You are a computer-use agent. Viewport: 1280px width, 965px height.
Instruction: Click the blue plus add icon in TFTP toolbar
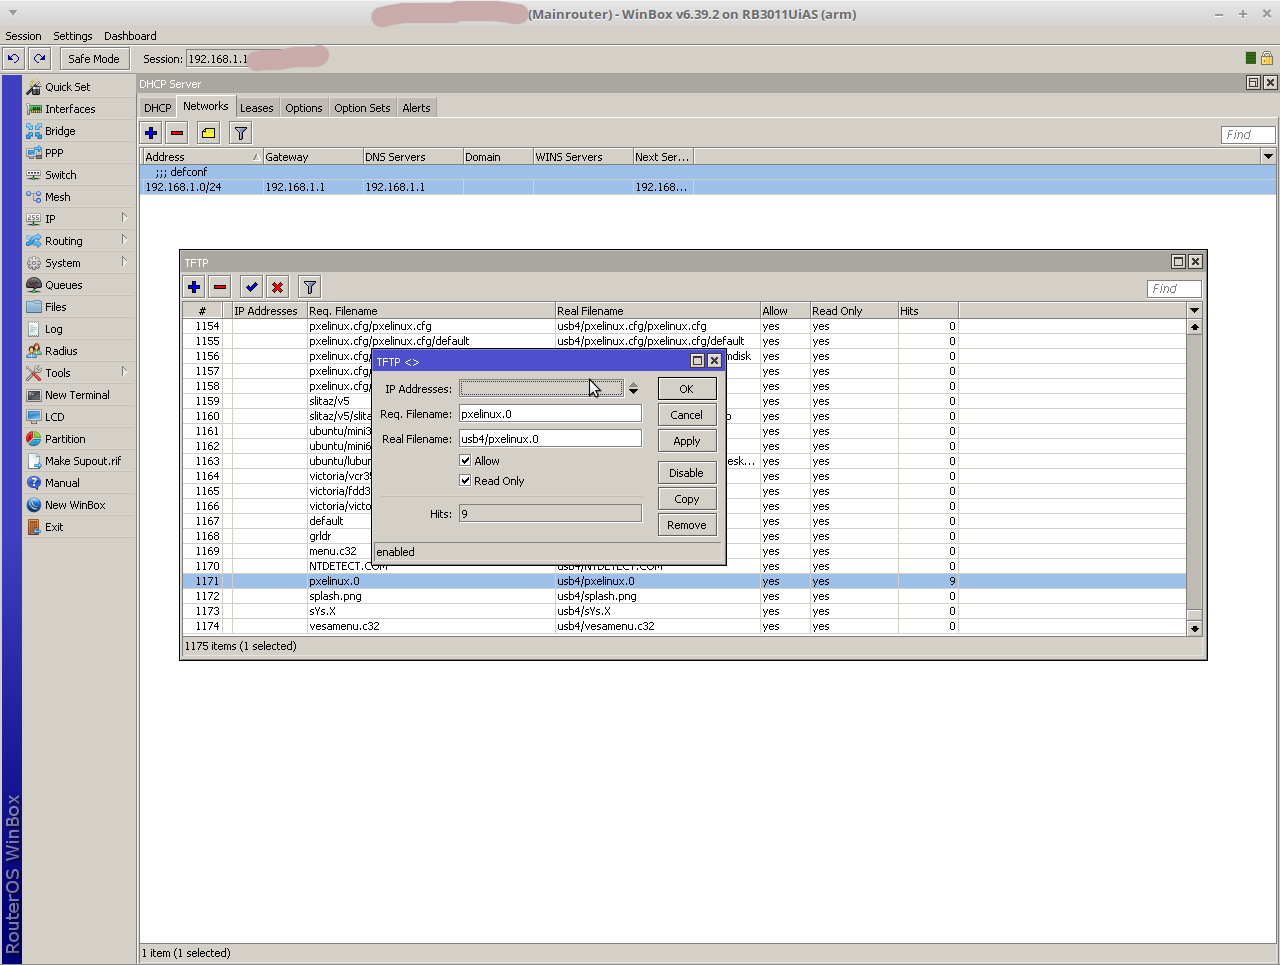point(194,287)
